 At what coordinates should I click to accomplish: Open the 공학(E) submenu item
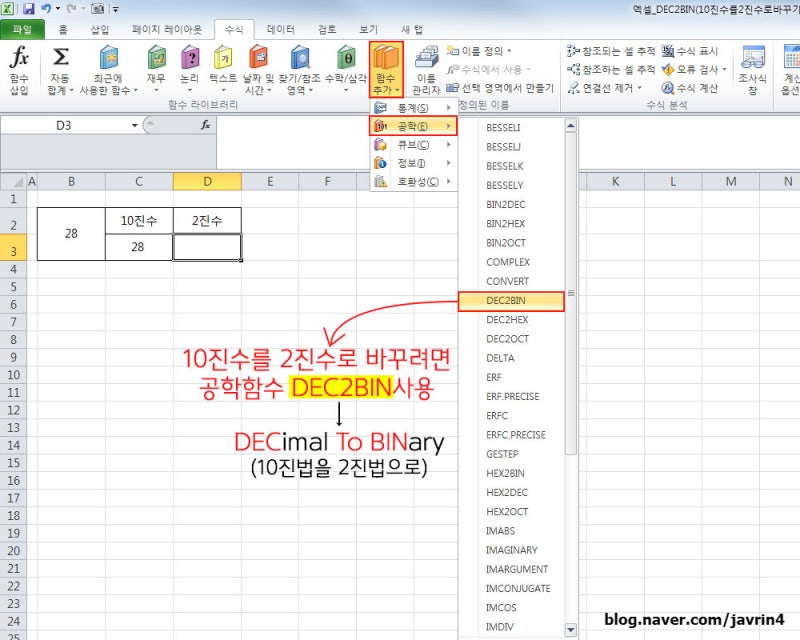[413, 126]
